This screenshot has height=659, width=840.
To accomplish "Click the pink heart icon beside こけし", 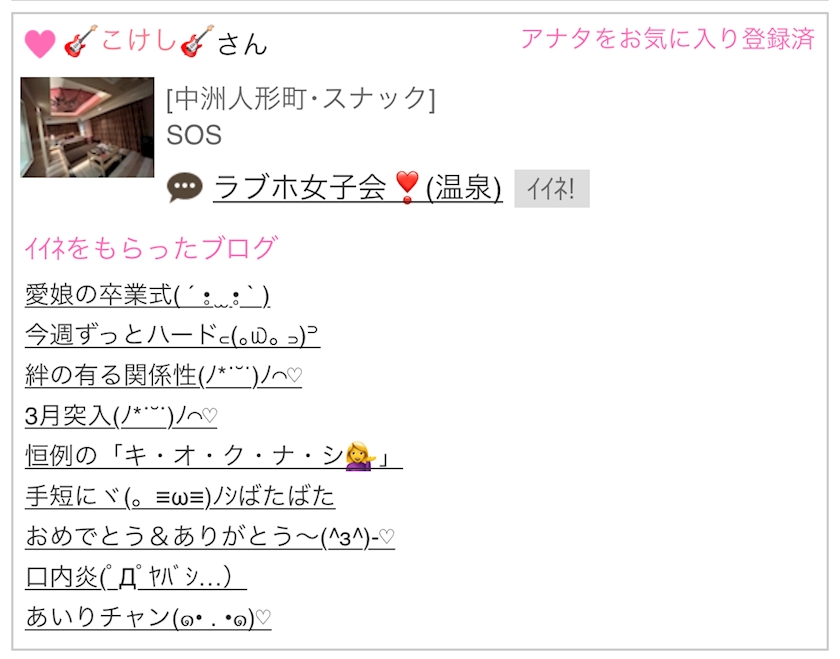I will click(x=40, y=43).
